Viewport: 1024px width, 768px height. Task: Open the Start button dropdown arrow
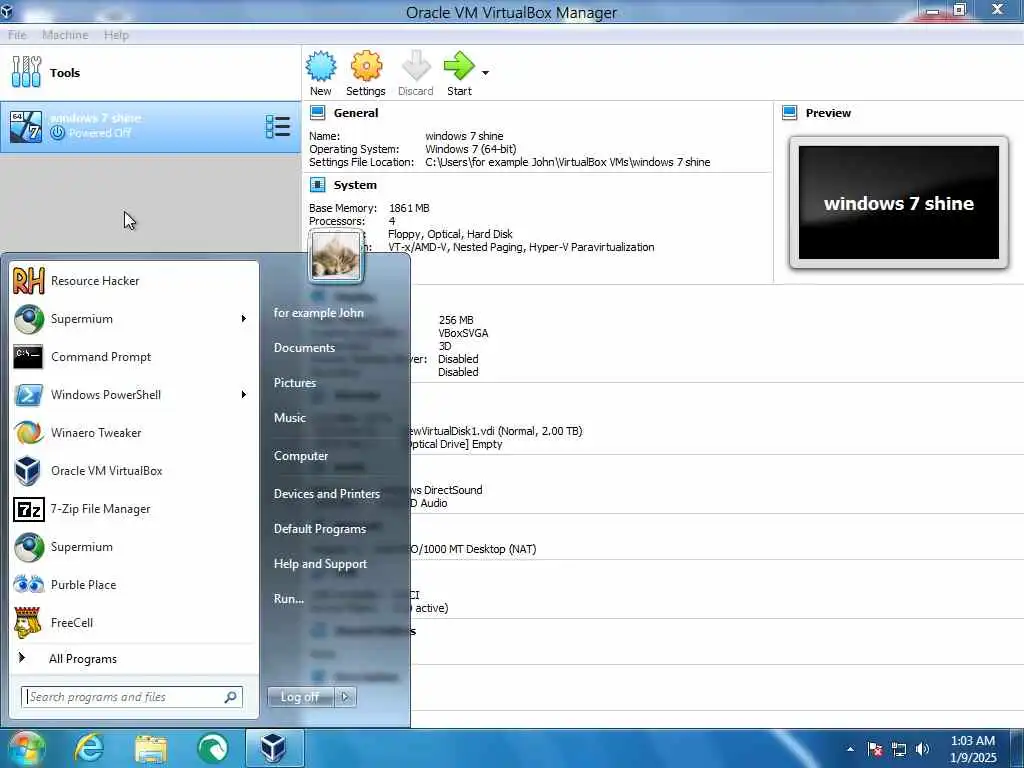coord(485,72)
